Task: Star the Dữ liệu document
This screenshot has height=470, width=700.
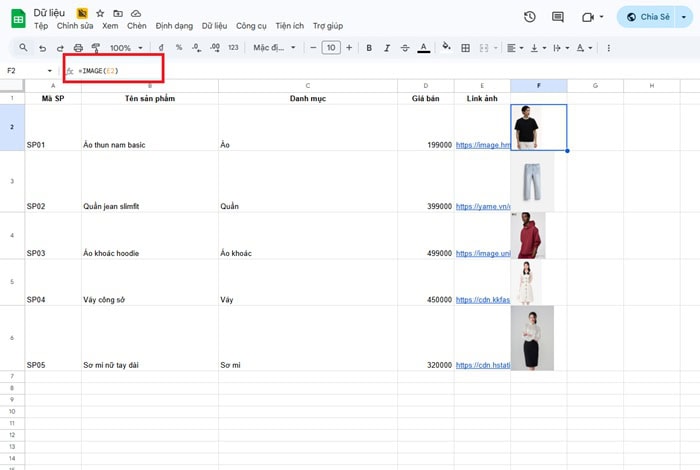Action: 100,13
